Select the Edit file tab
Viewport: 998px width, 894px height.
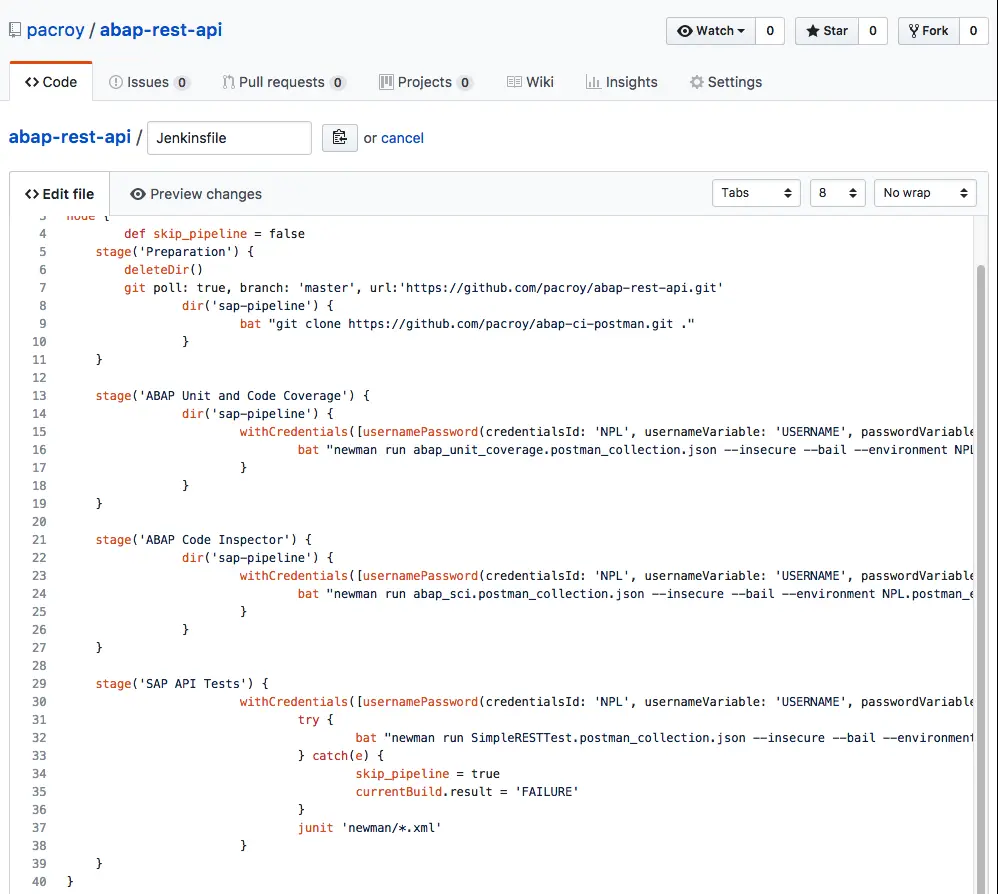(60, 194)
